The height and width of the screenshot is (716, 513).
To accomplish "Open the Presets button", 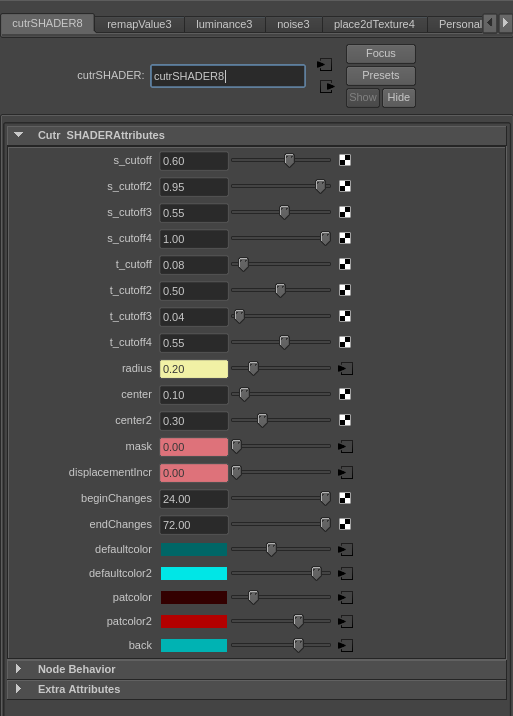I will click(381, 75).
